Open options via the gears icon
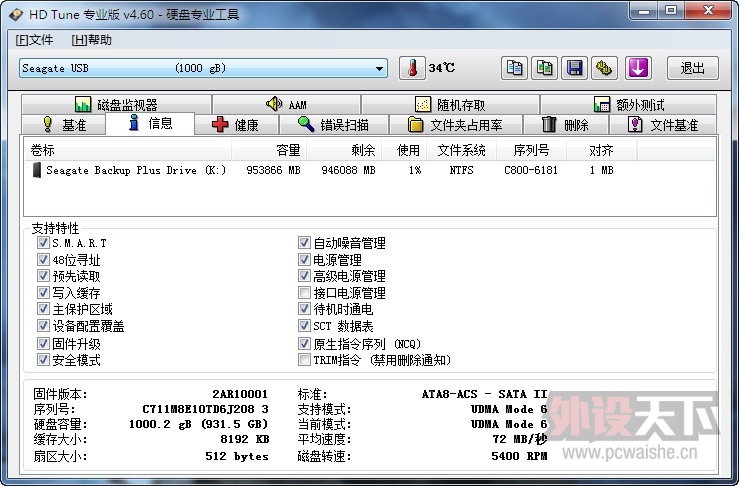Viewport: 739px width, 486px height. (x=605, y=68)
